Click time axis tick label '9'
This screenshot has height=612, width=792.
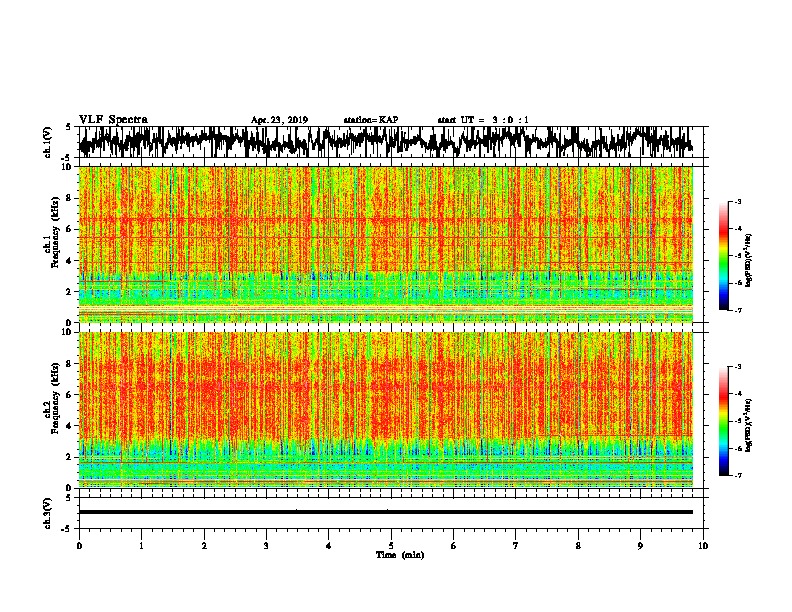[640, 546]
